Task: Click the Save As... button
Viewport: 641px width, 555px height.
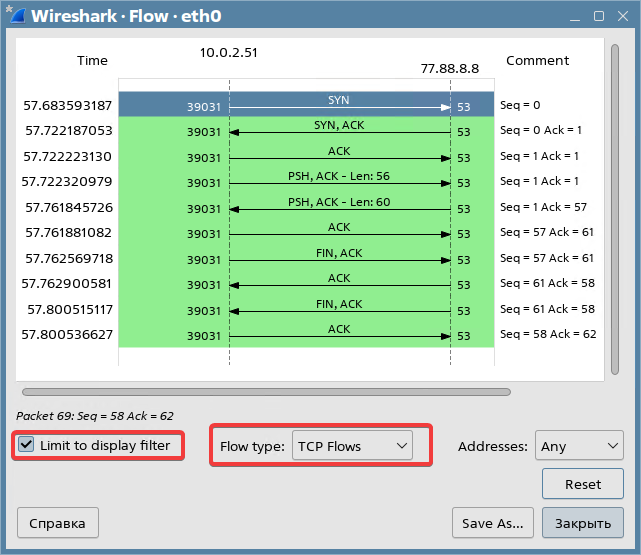Action: (493, 523)
